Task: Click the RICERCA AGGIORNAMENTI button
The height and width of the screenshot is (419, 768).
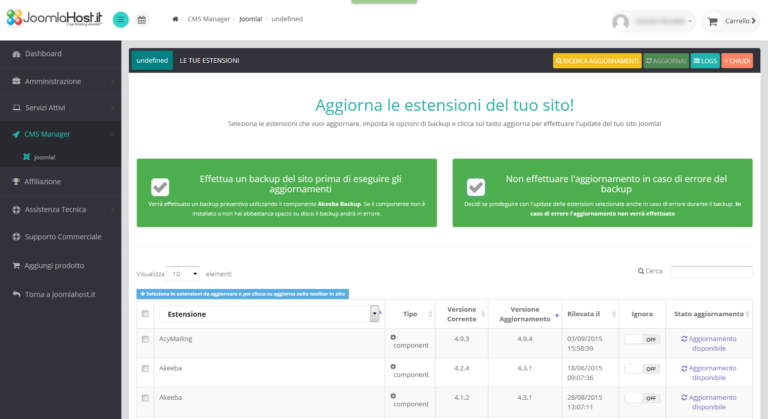Action: pyautogui.click(x=597, y=61)
